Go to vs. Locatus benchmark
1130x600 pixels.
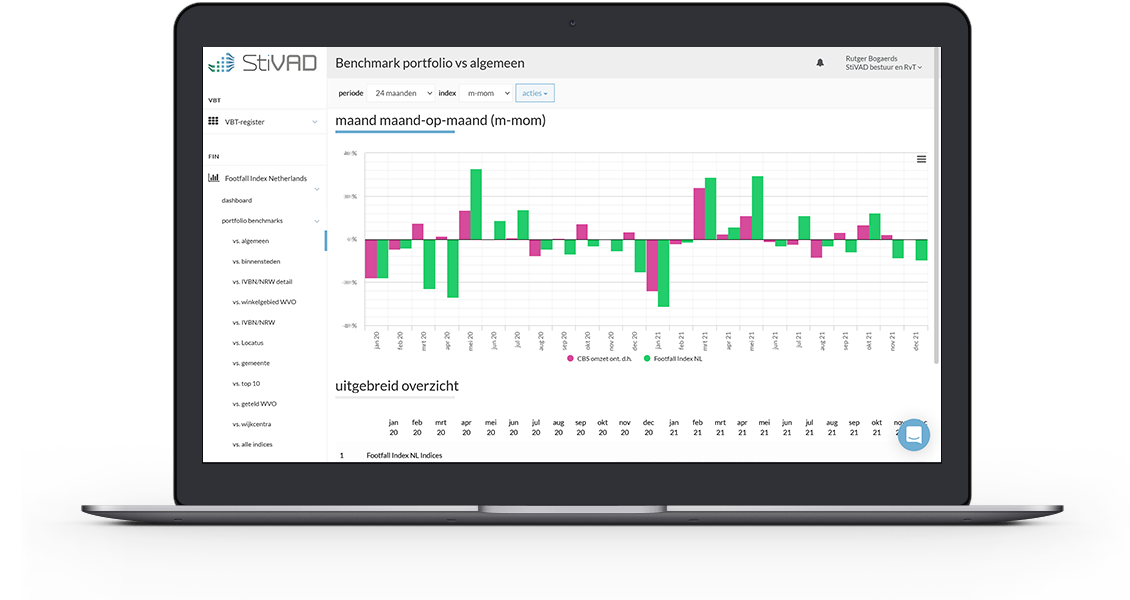(248, 343)
